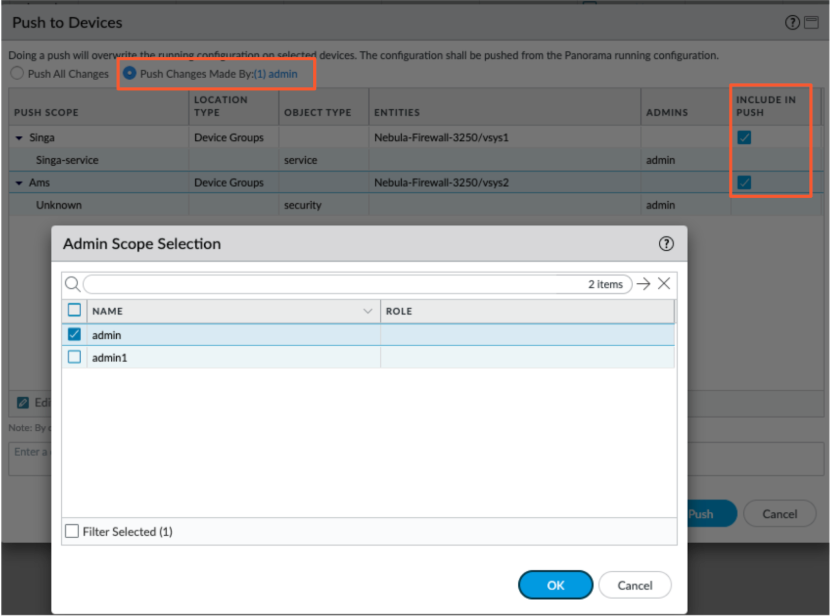The height and width of the screenshot is (616, 831).
Task: Clear the search with the X icon
Action: point(663,284)
